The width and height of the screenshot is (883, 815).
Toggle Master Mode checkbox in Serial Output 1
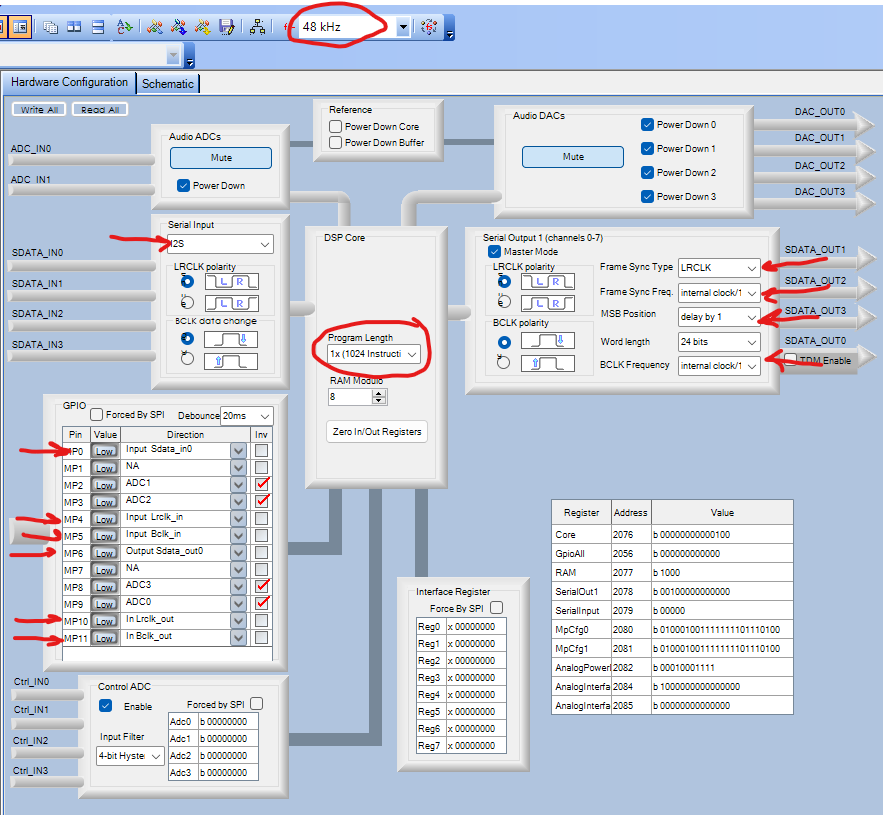pyautogui.click(x=494, y=251)
